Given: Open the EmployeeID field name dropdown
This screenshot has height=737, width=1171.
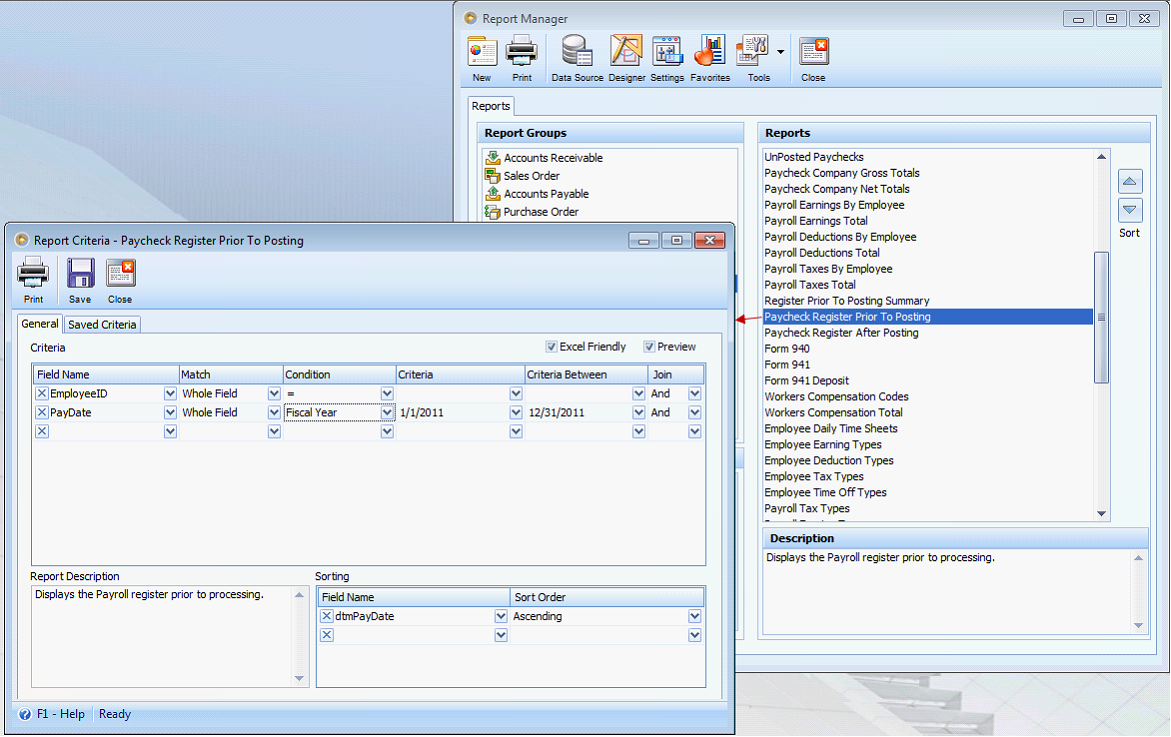Looking at the screenshot, I should click(x=170, y=394).
